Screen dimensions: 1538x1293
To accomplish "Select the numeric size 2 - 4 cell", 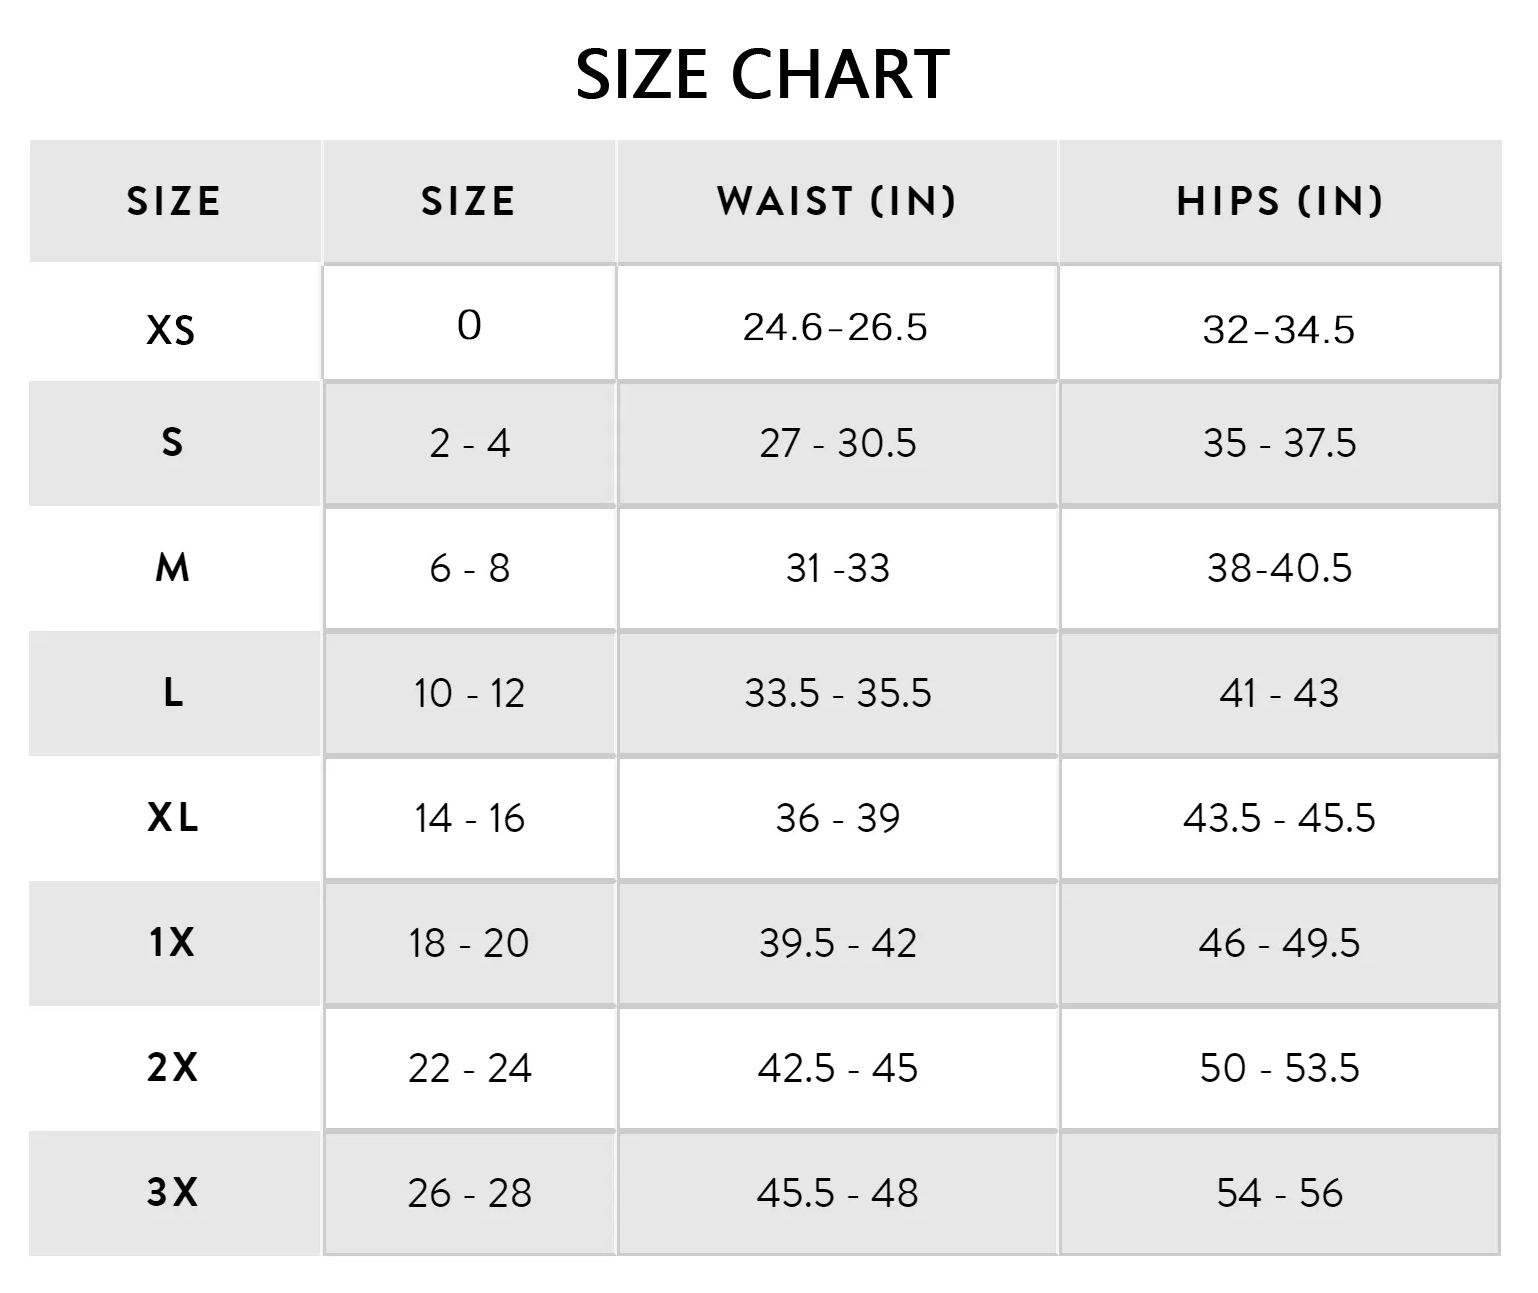I will pos(469,443).
